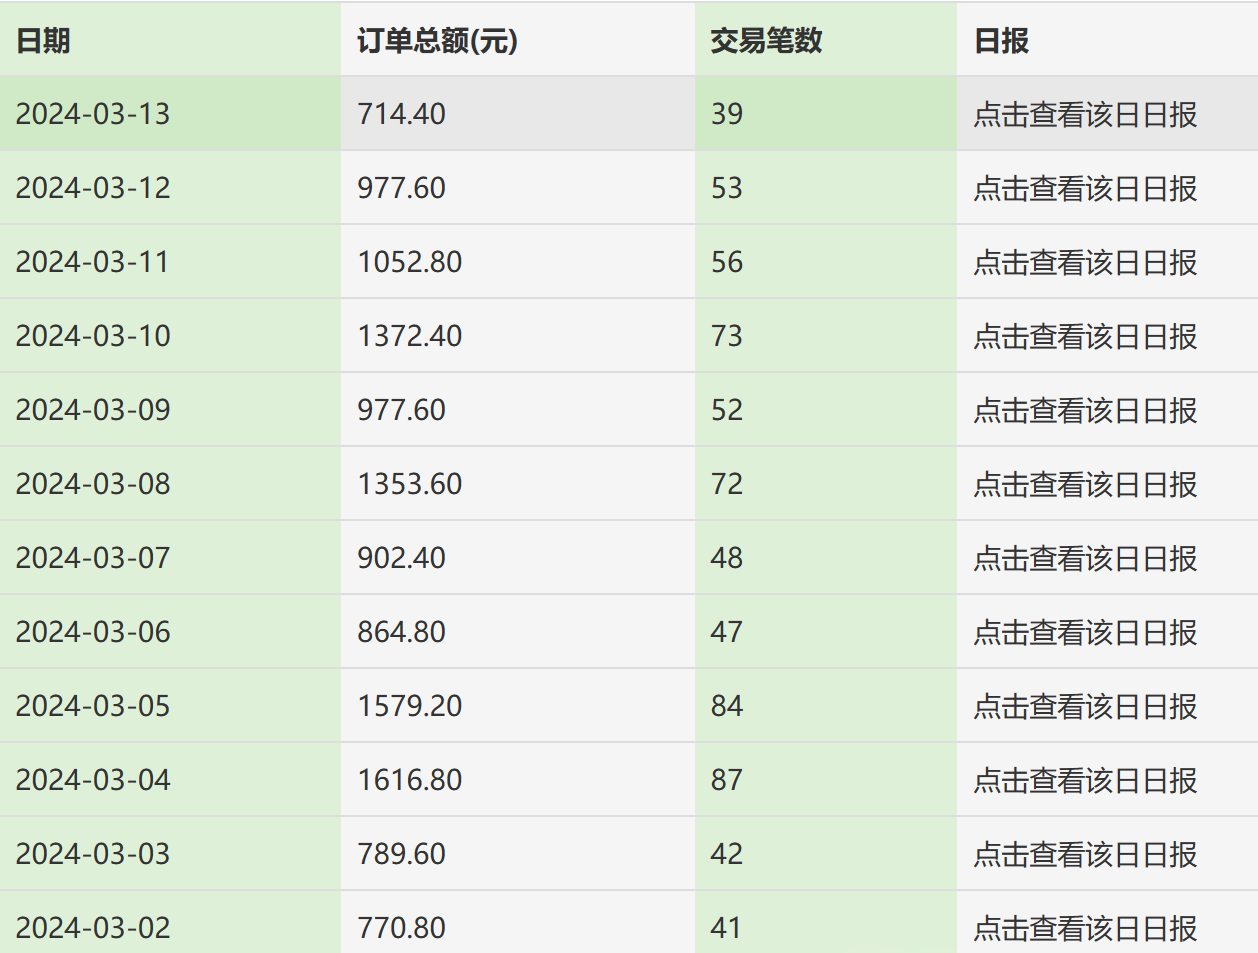1258x953 pixels.
Task: Open the daily report for 2024-03-09
Action: pyautogui.click(x=1085, y=410)
